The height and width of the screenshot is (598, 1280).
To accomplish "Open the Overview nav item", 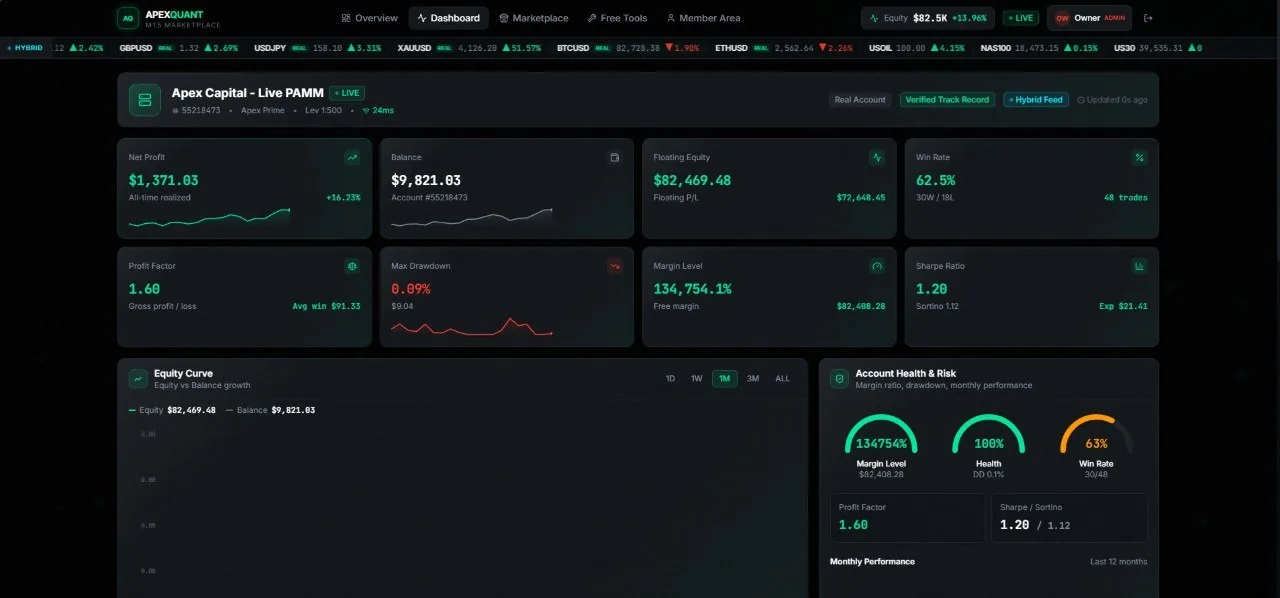I will [369, 18].
